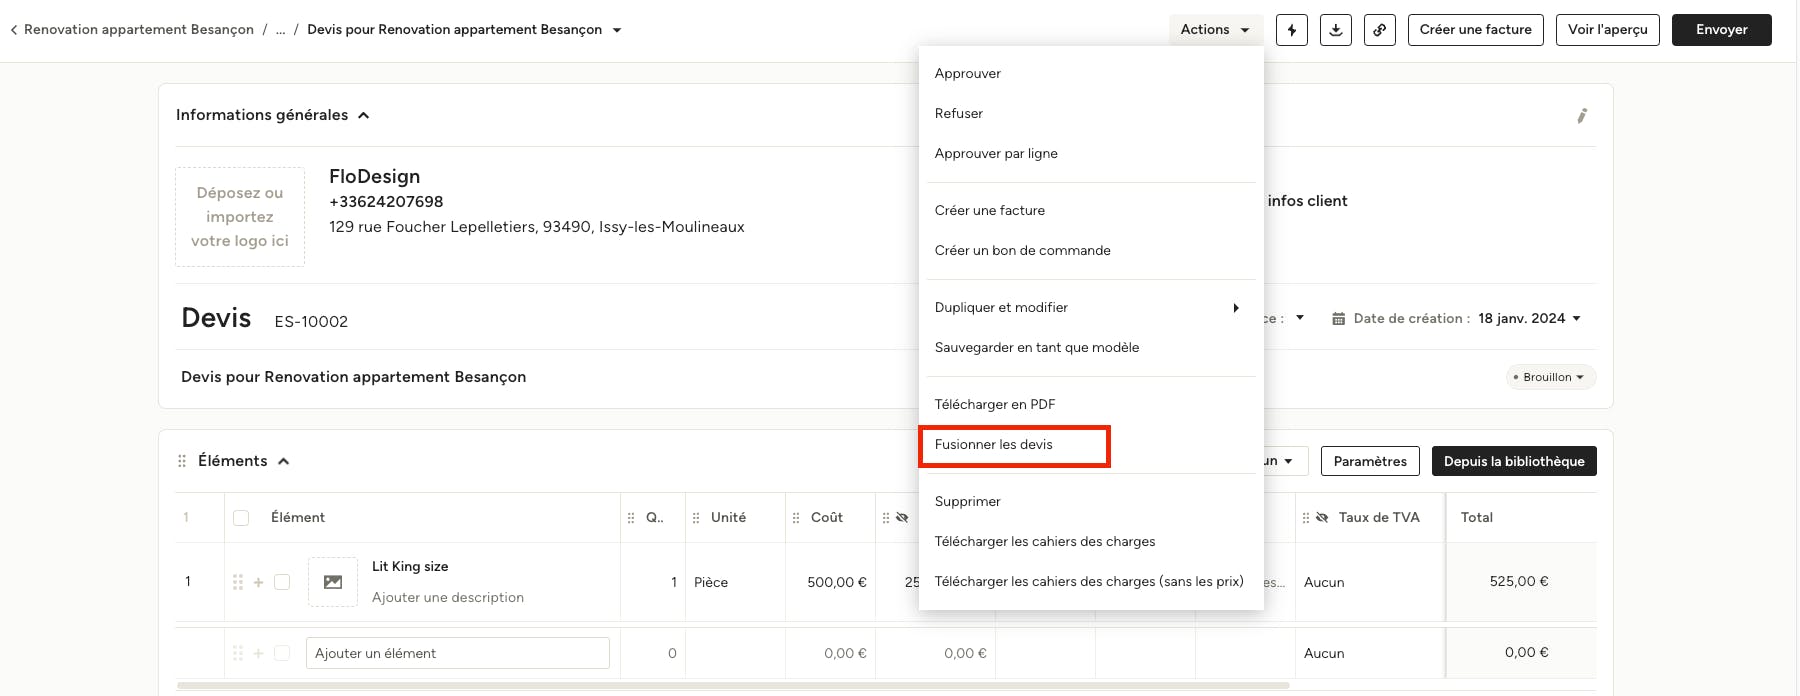Check the Lit King size row checkbox
The width and height of the screenshot is (1800, 696).
282,582
